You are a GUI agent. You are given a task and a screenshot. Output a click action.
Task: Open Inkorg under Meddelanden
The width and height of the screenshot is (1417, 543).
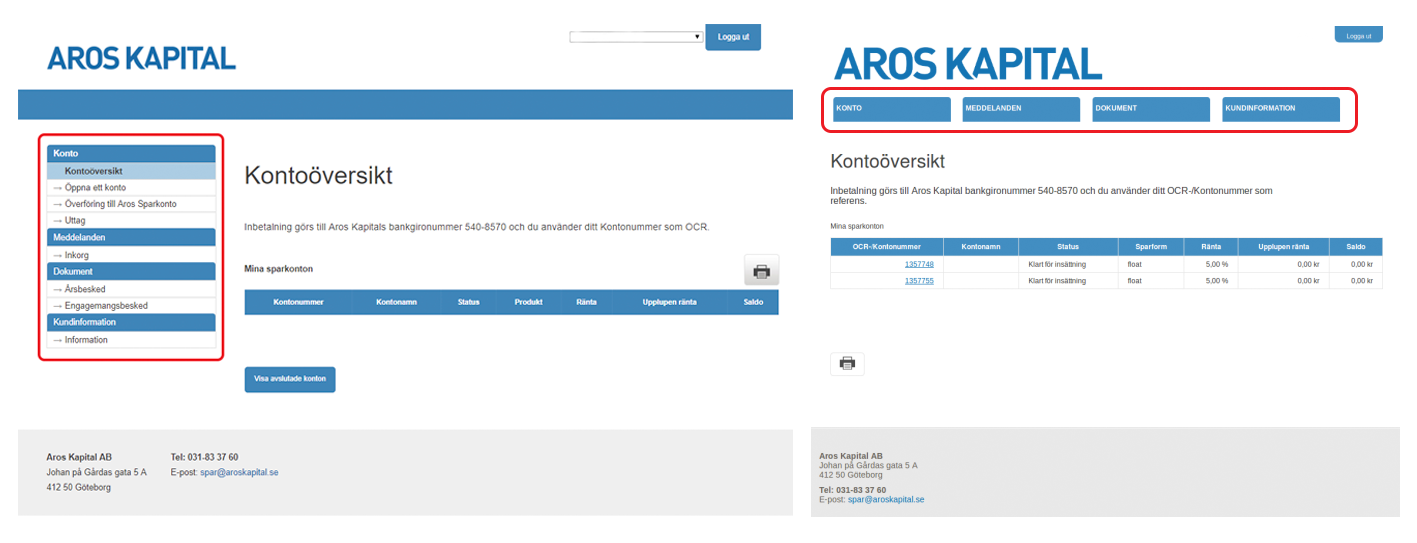(77, 255)
